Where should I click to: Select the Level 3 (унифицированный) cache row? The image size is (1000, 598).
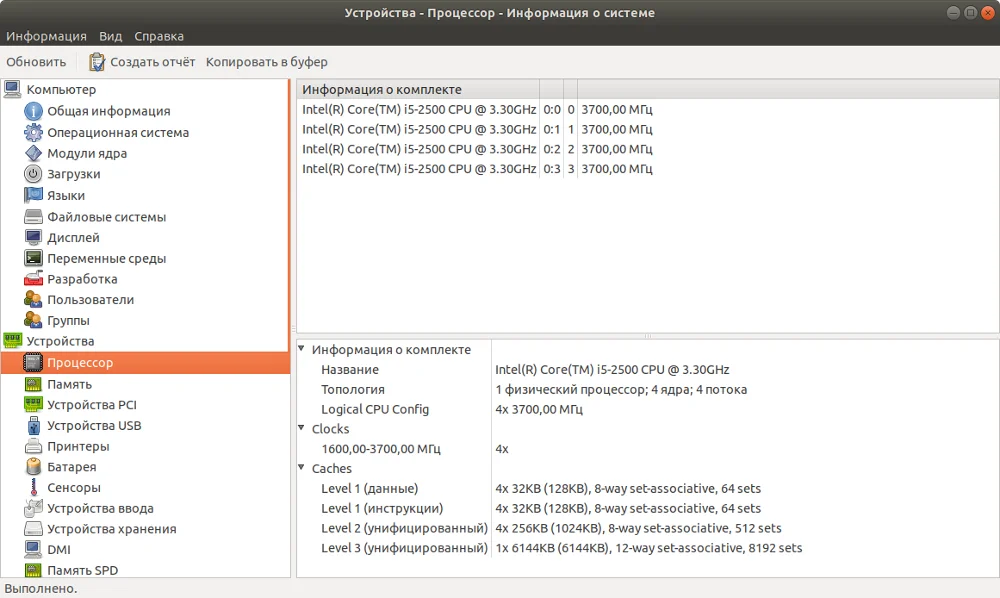pos(648,548)
